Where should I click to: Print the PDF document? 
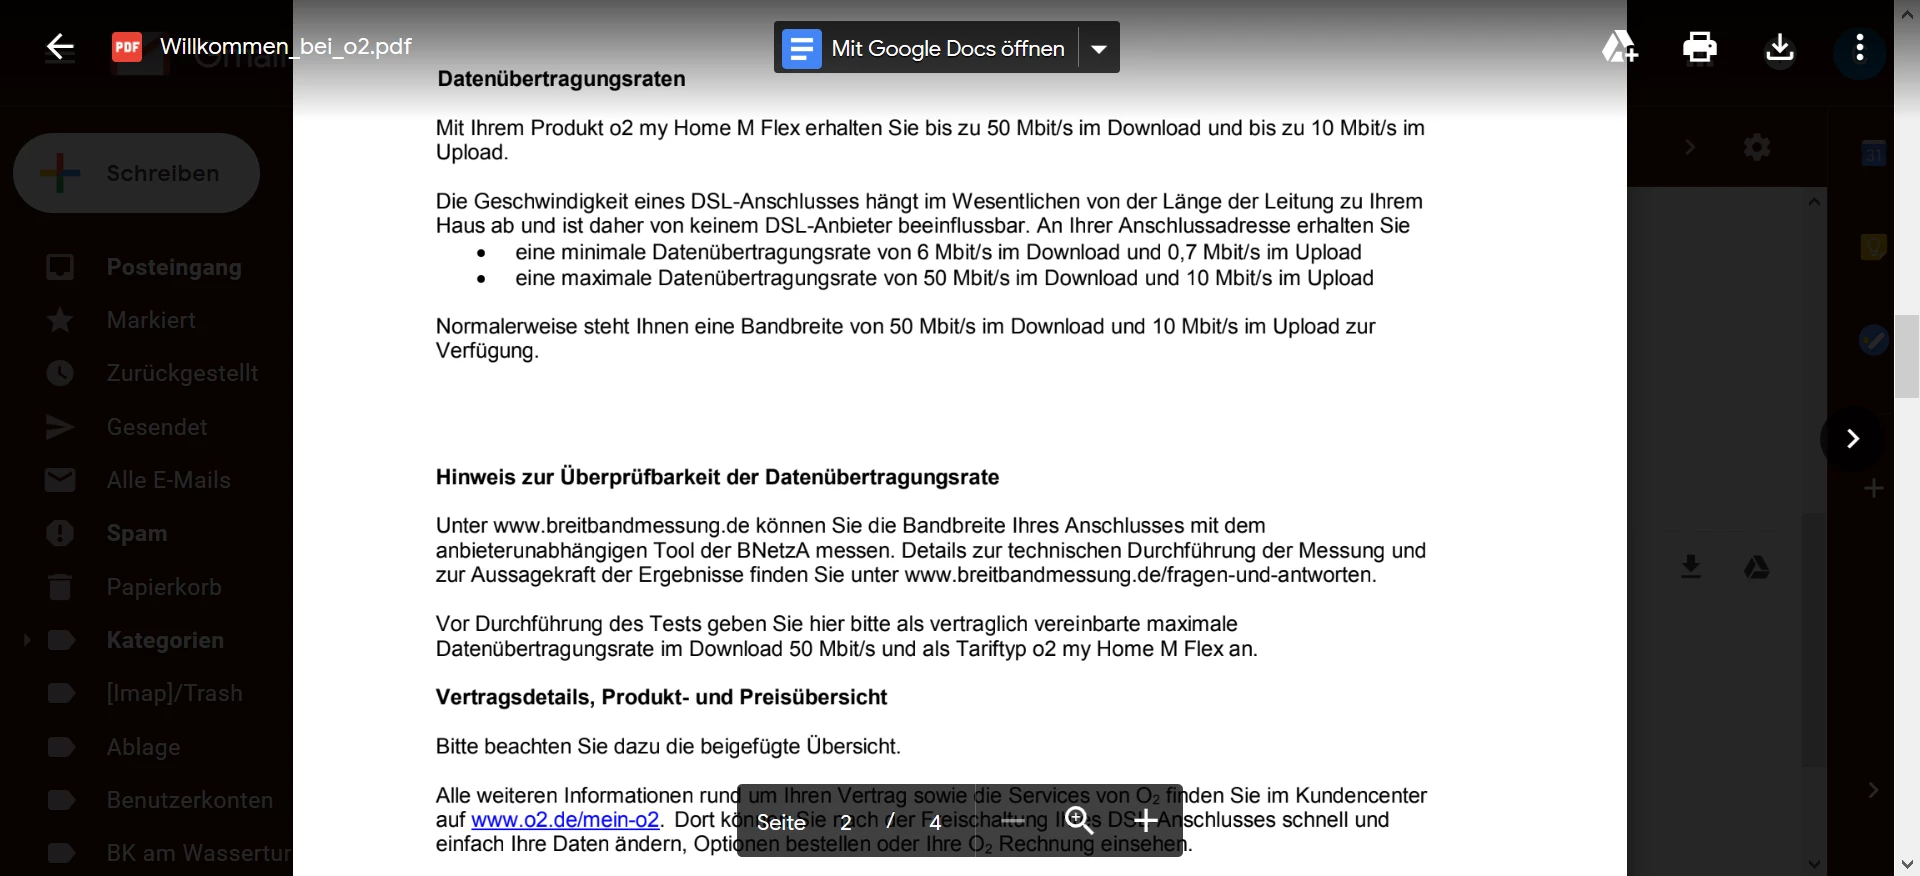point(1700,47)
